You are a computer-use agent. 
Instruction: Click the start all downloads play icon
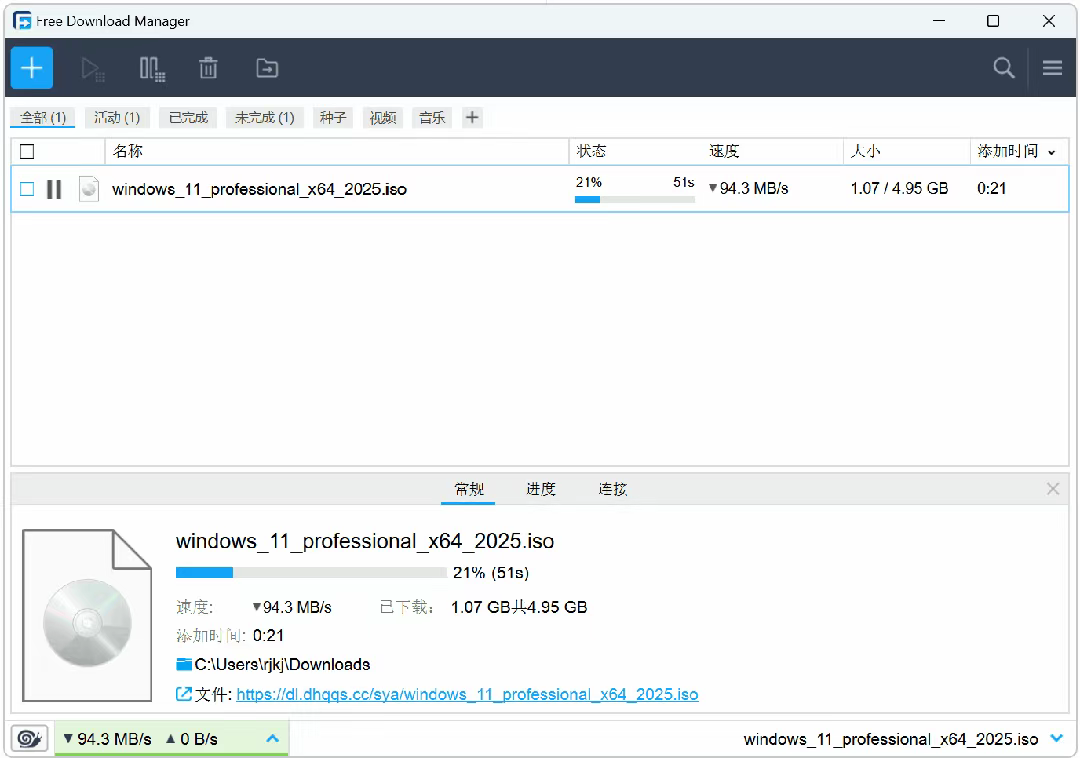(92, 69)
